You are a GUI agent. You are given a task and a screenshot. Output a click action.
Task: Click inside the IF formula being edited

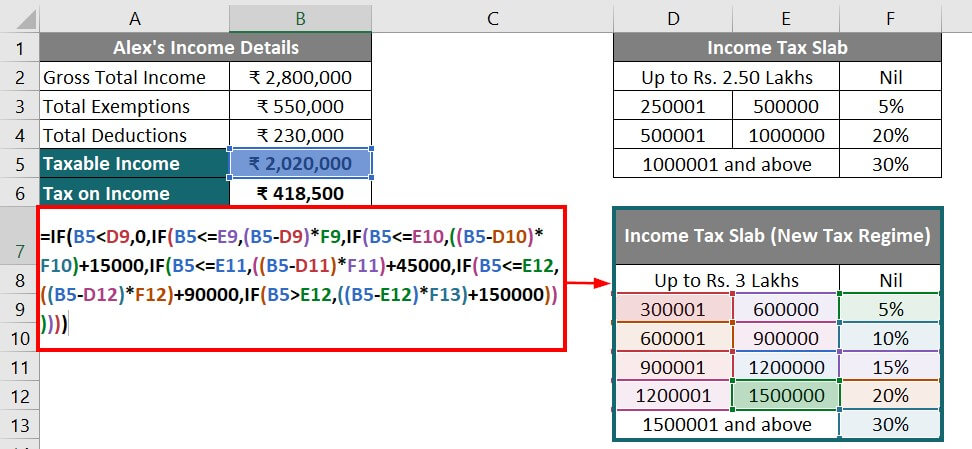(302, 278)
